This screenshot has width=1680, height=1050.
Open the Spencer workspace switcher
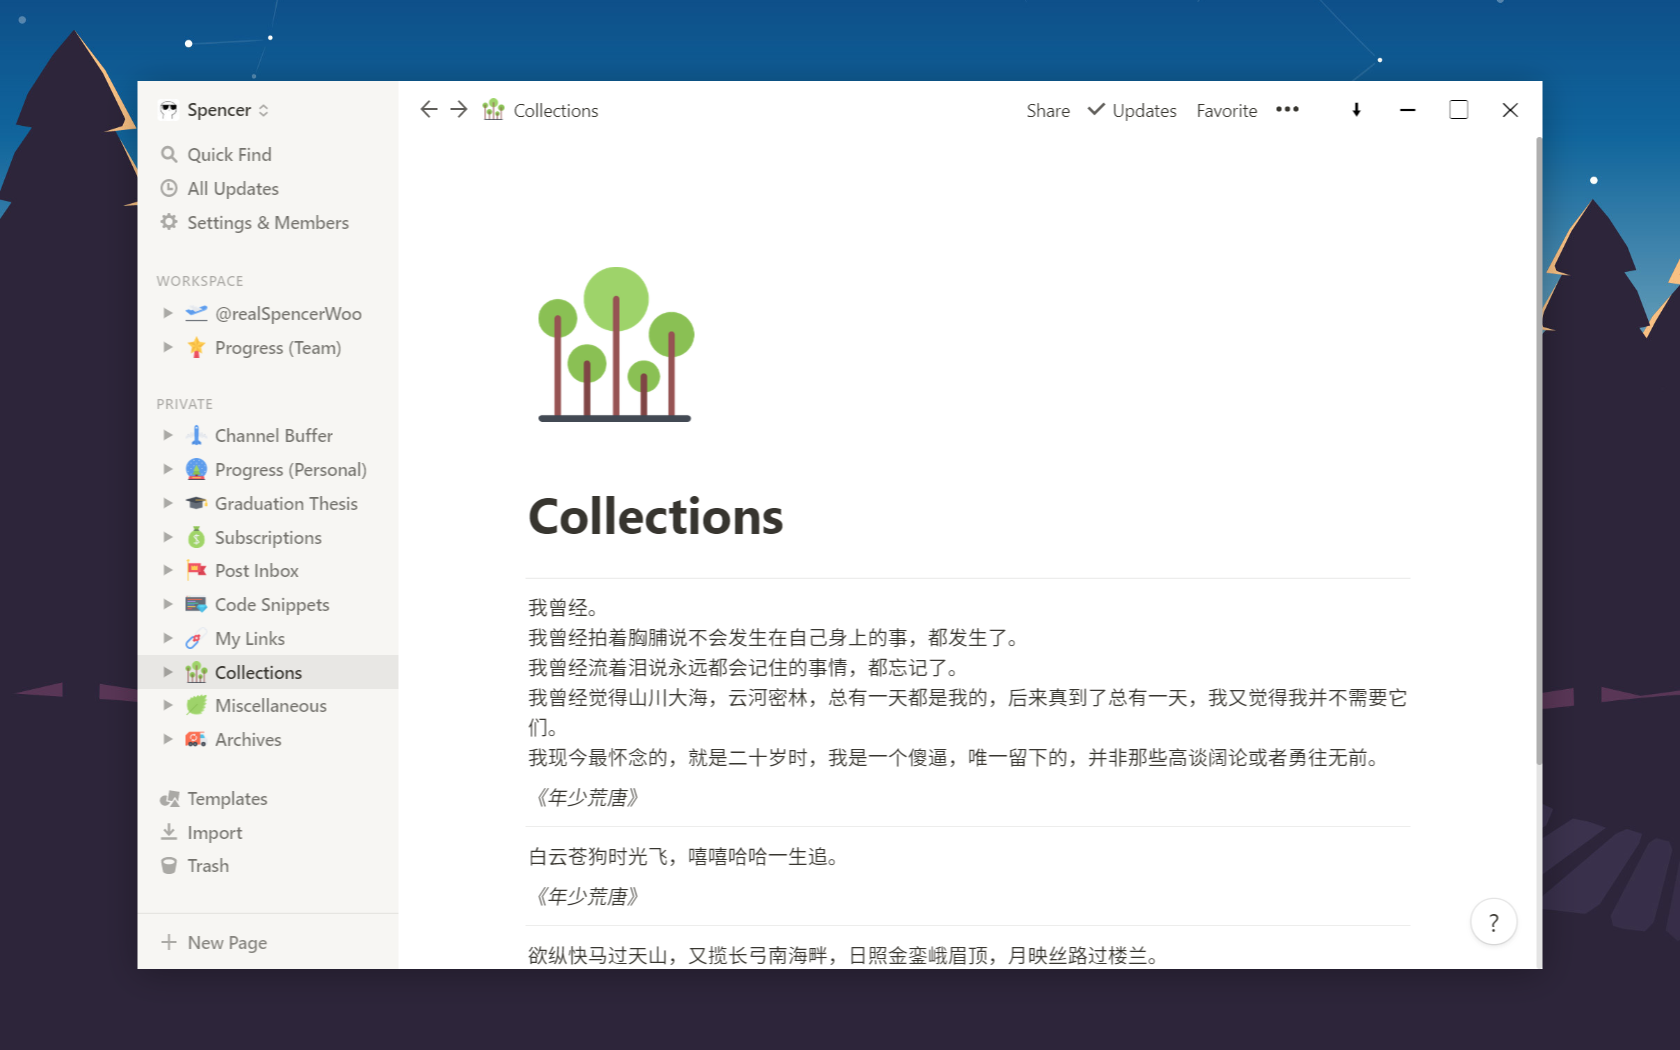coord(215,110)
